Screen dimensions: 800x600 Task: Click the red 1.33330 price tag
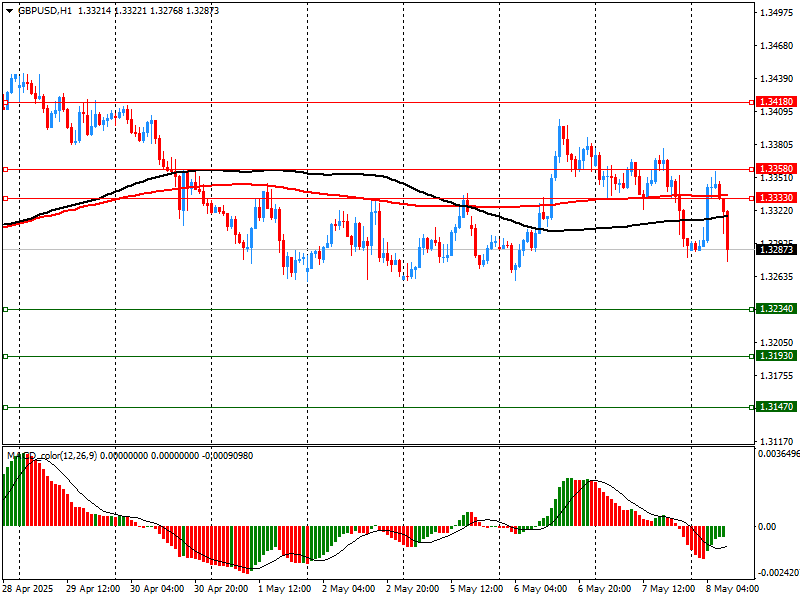tap(776, 198)
